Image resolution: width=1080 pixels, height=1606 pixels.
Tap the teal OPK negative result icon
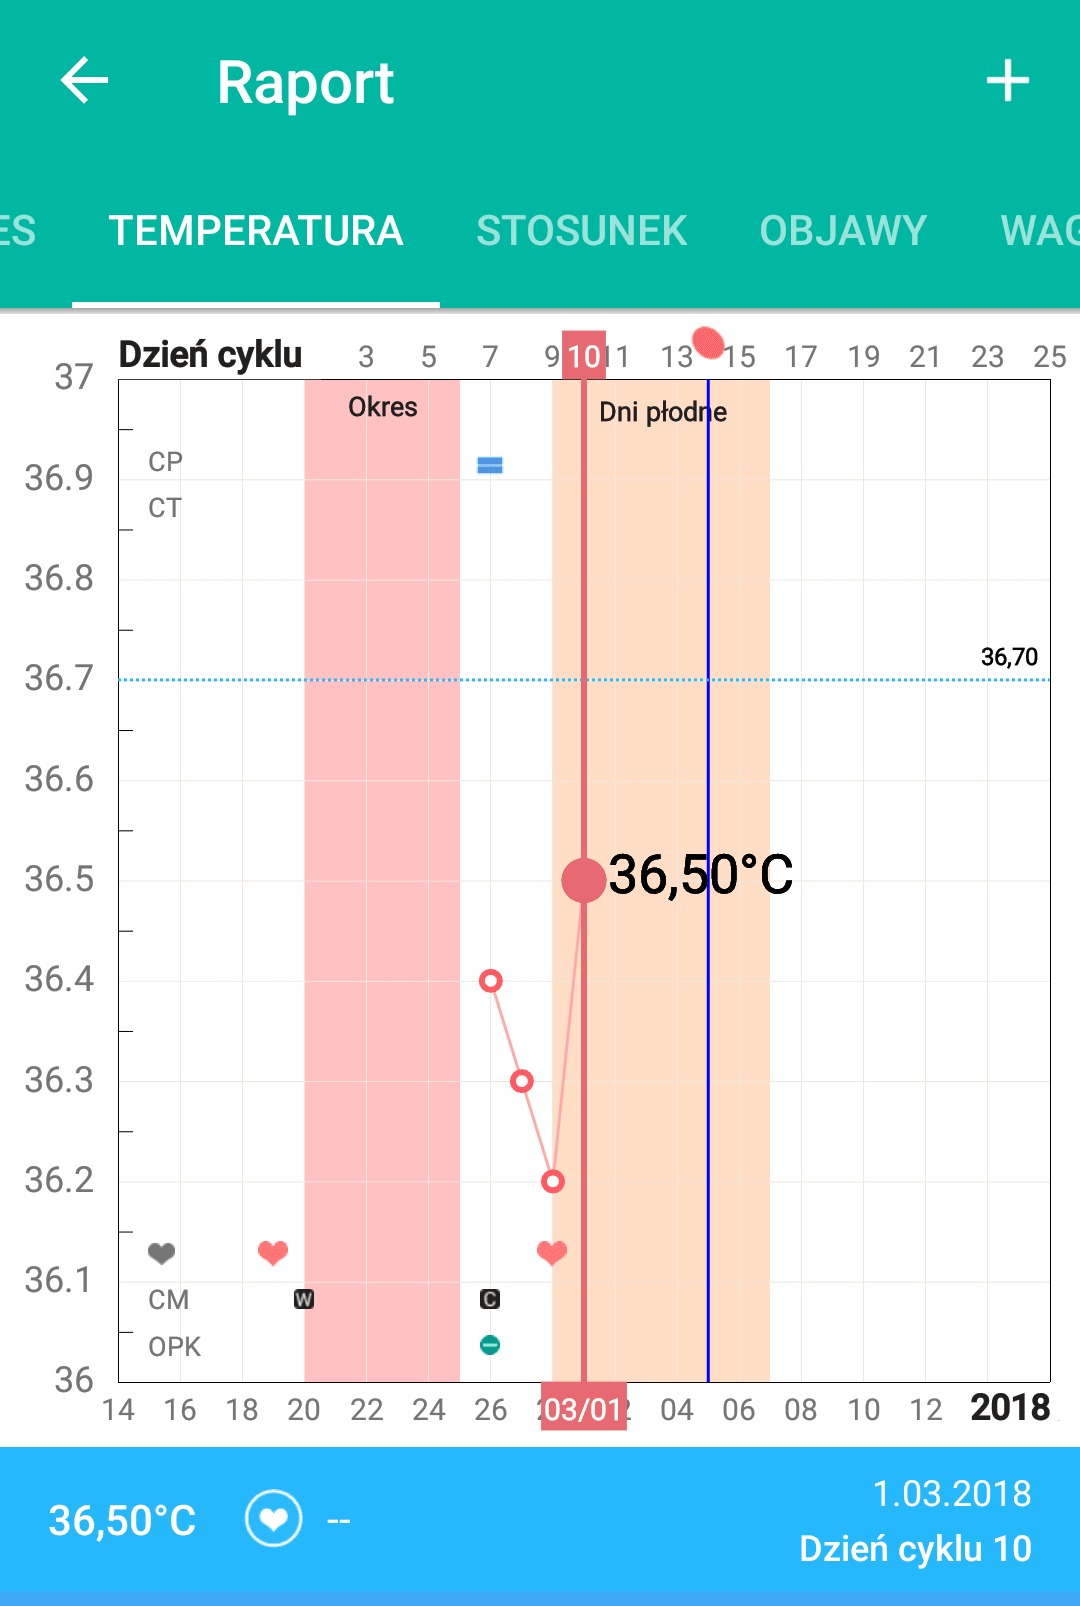tap(489, 1345)
